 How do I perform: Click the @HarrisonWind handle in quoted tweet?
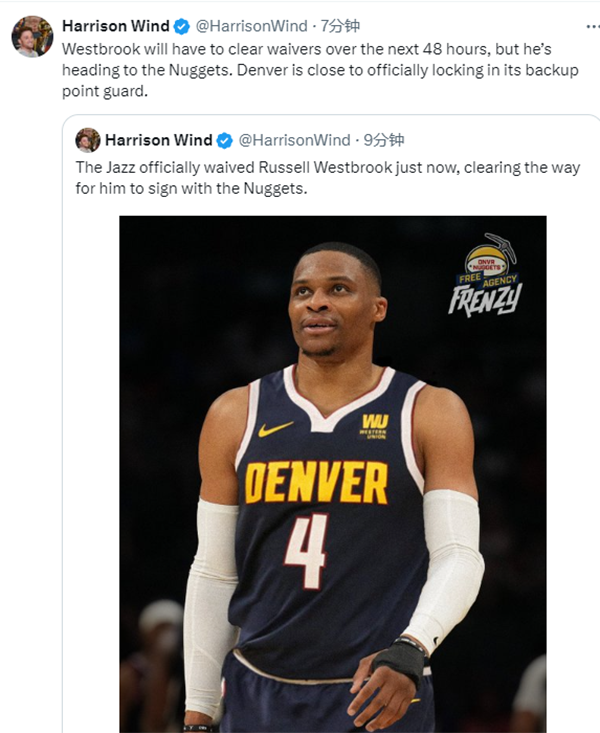294,140
